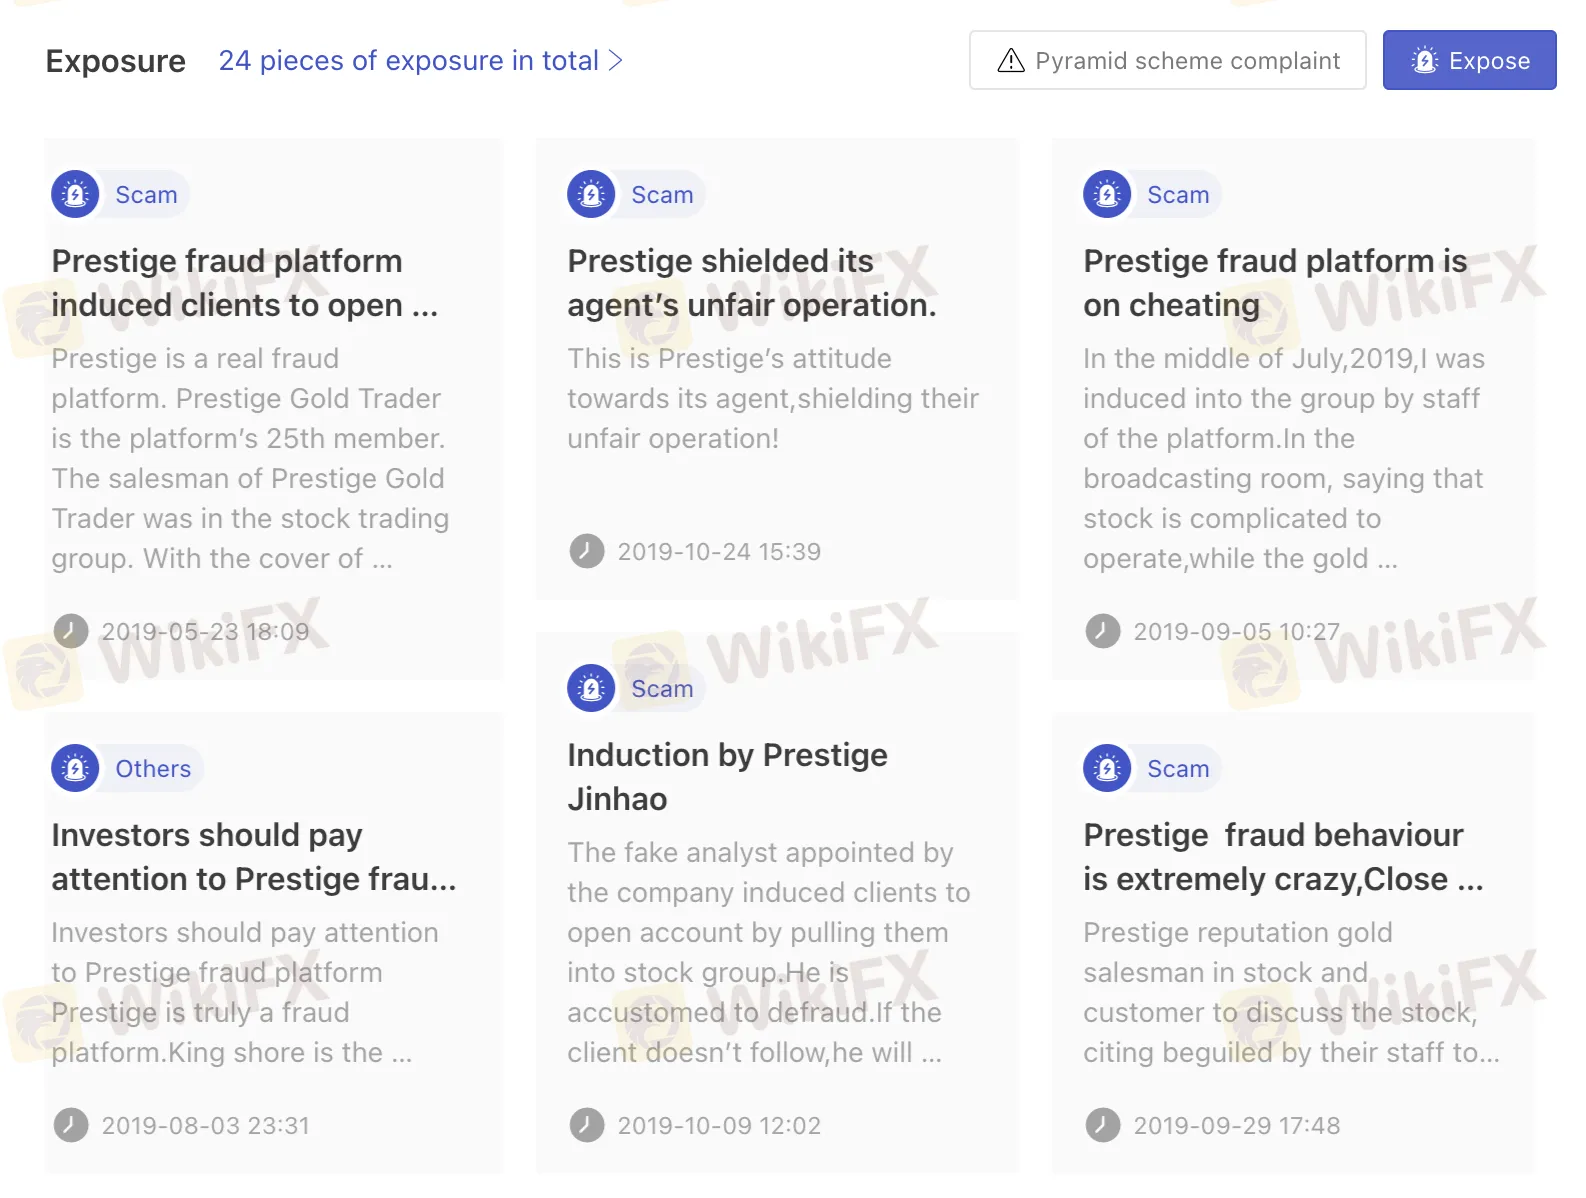Click the siren icon on the first Scam card

click(x=75, y=194)
